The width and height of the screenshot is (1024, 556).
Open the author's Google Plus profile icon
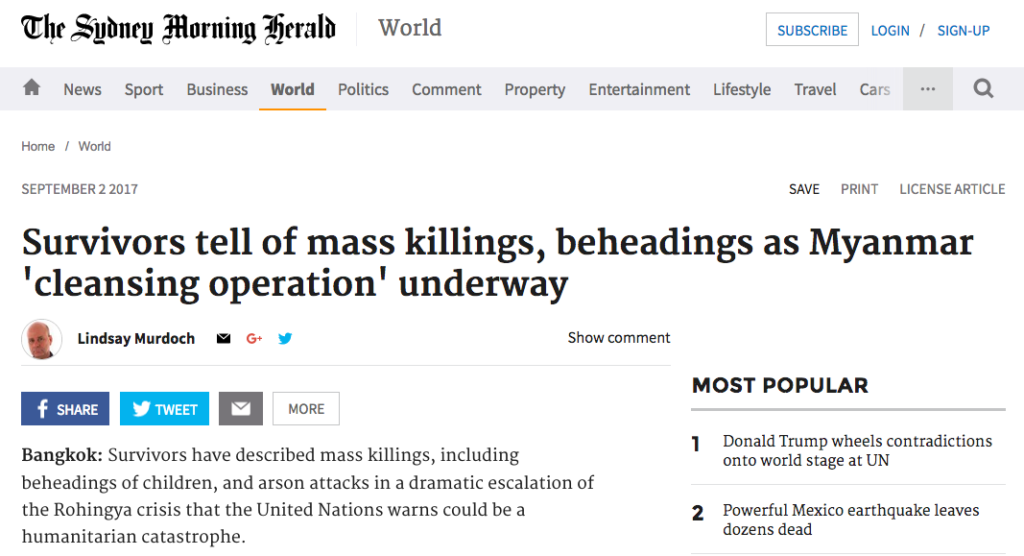[254, 338]
